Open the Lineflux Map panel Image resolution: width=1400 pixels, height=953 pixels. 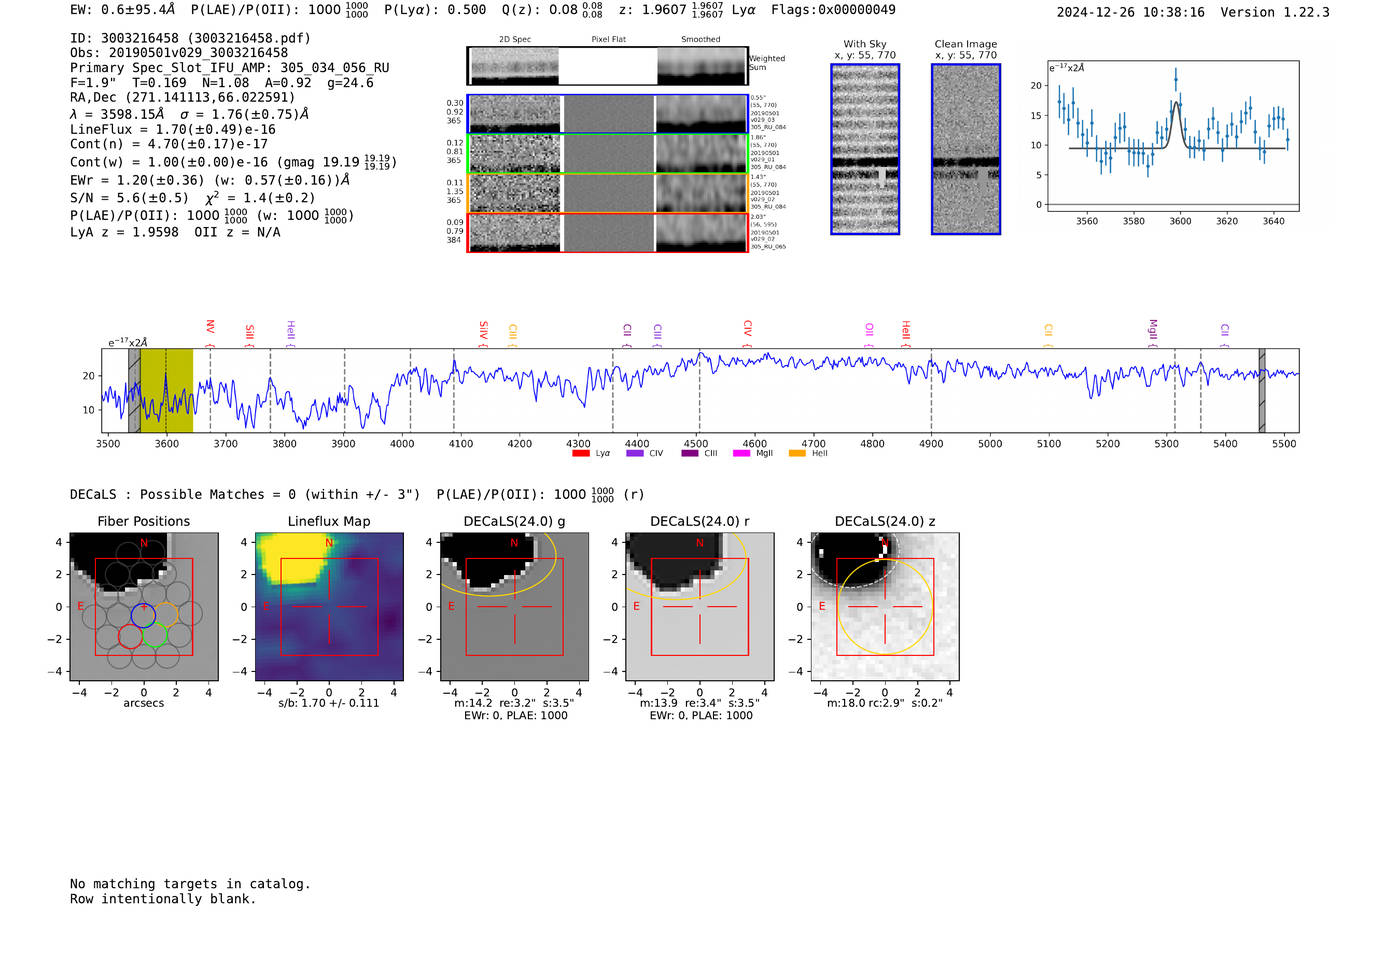pos(329,607)
